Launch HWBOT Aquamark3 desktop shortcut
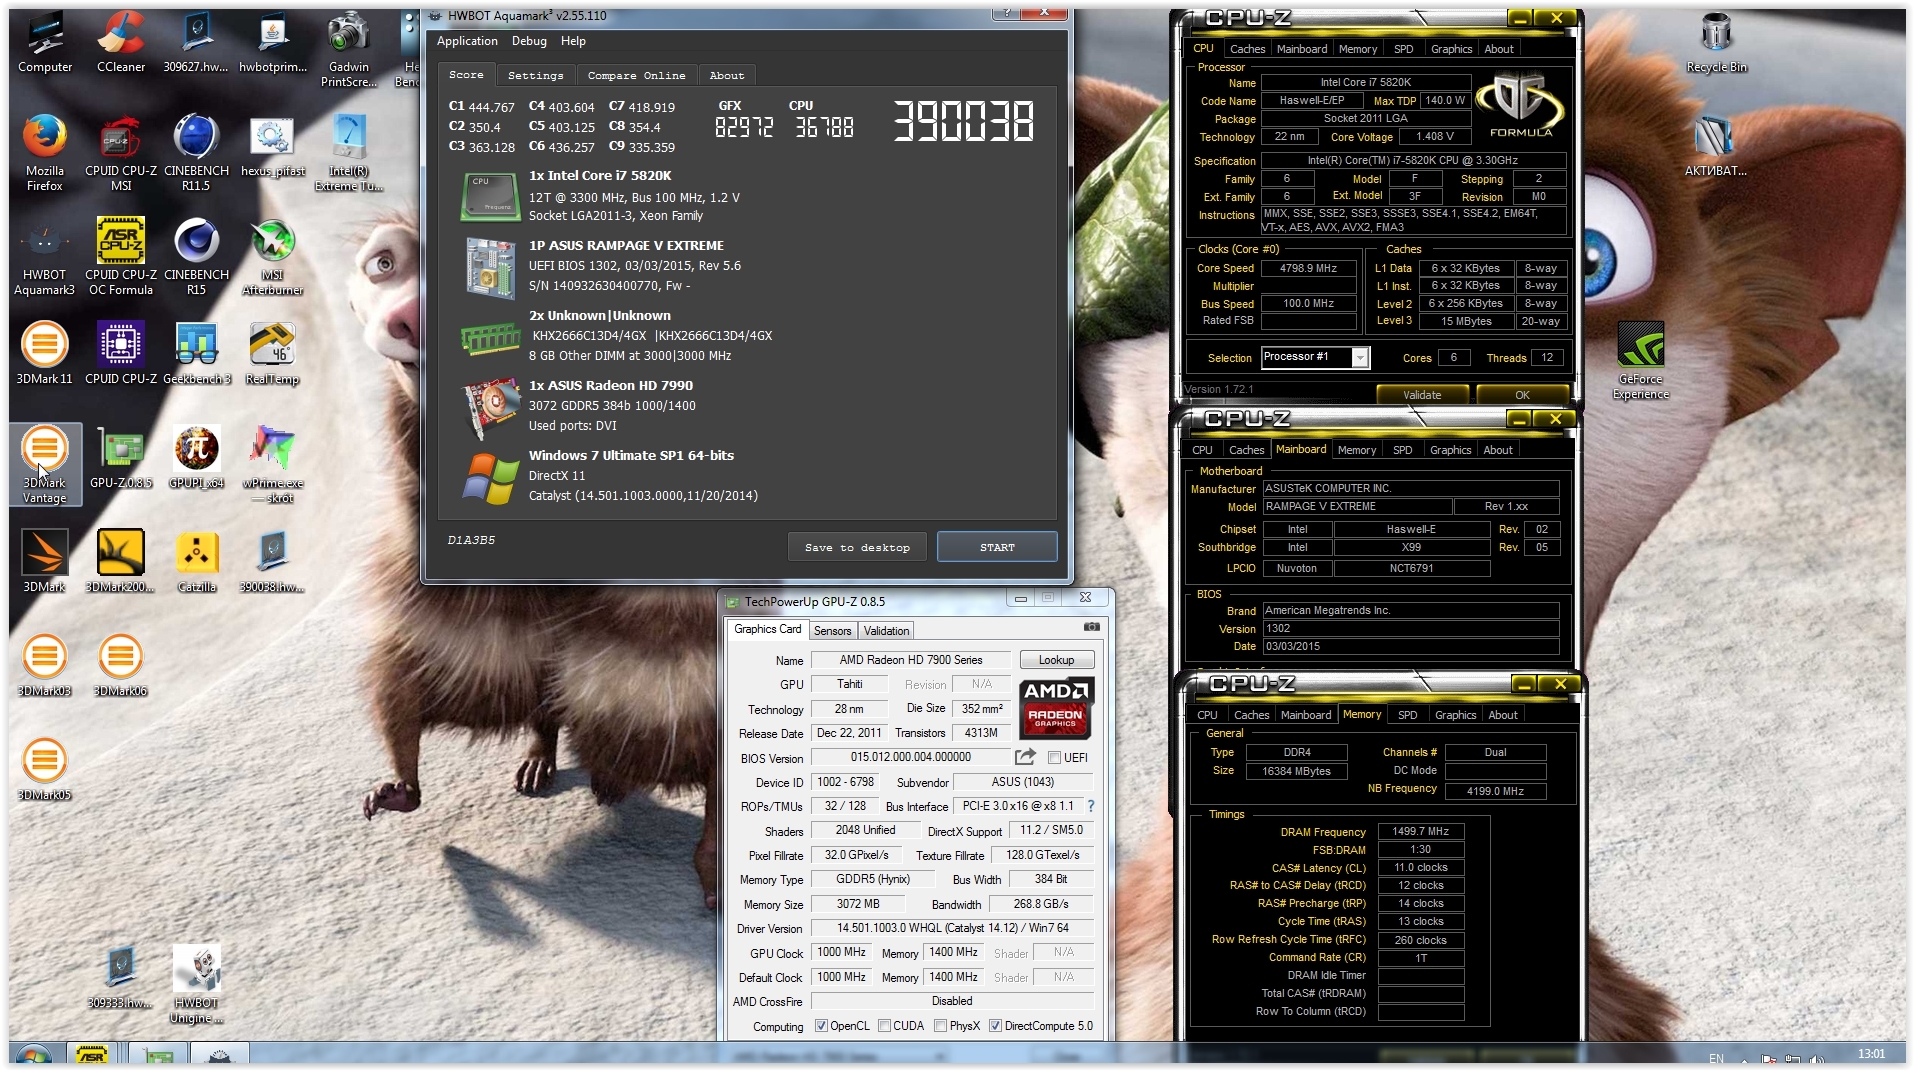This screenshot has width=1914, height=1071. (44, 258)
